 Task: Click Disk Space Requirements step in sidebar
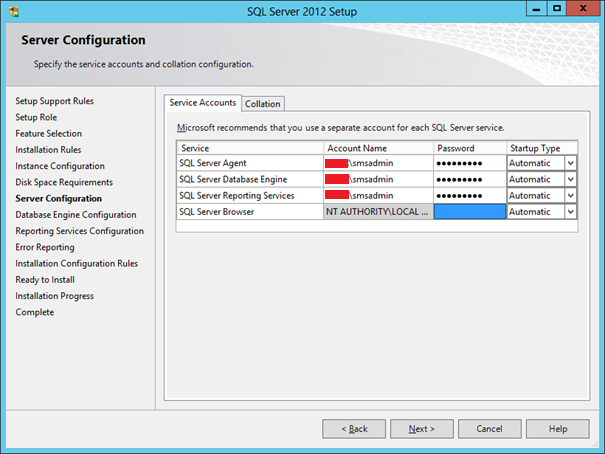pos(64,182)
